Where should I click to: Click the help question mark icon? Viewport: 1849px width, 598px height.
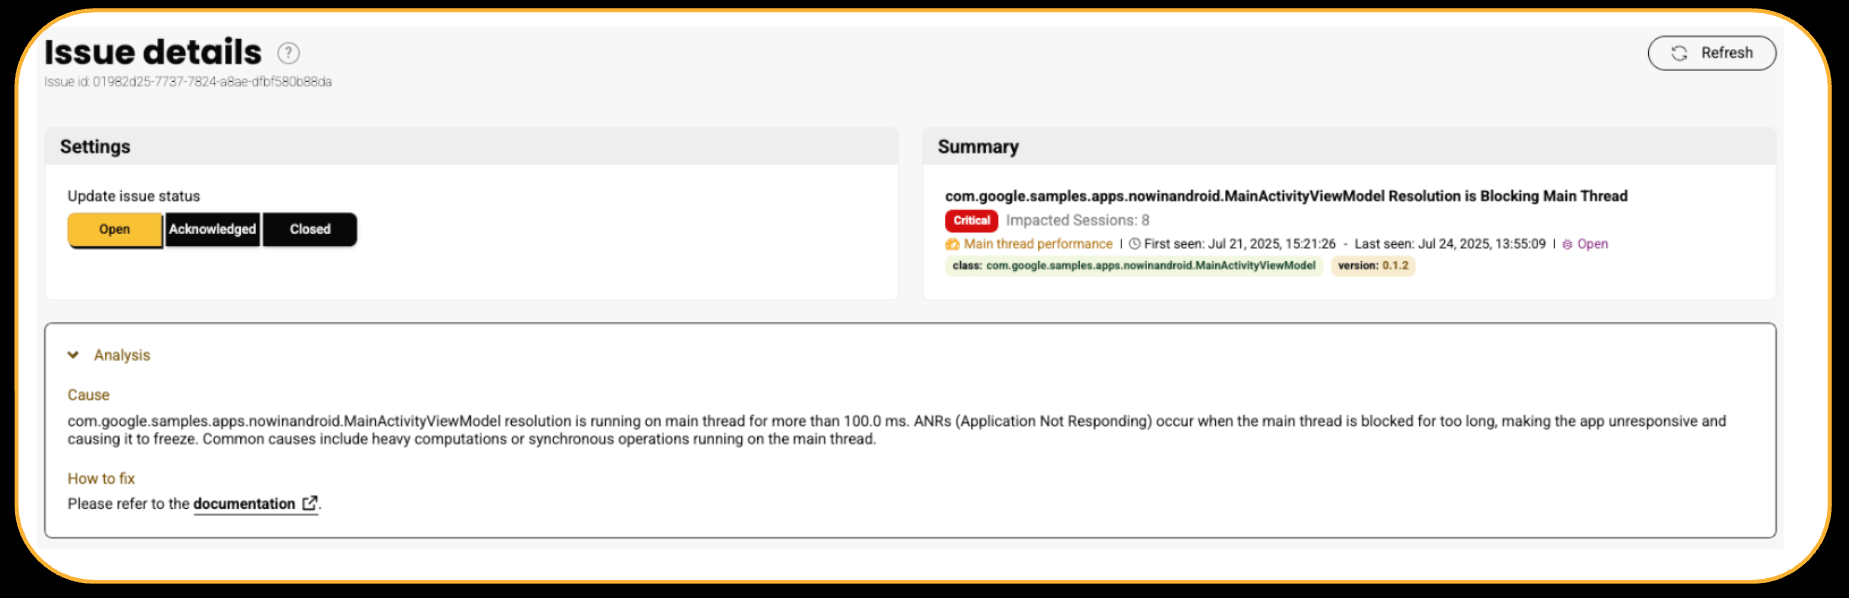tap(288, 53)
